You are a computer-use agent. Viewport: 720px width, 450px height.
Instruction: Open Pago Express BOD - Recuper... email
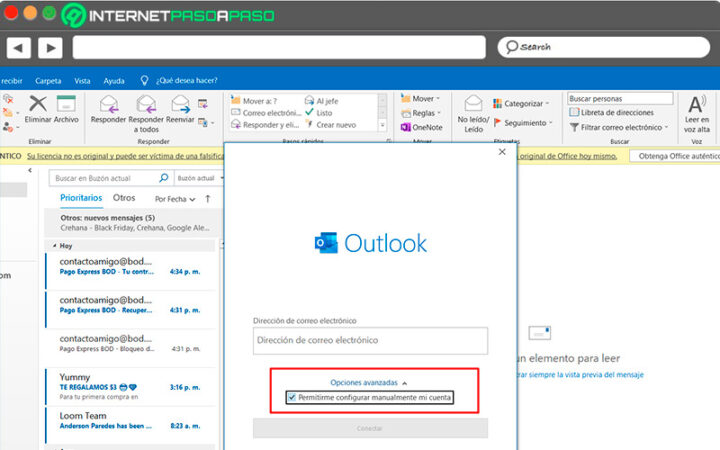coord(130,309)
